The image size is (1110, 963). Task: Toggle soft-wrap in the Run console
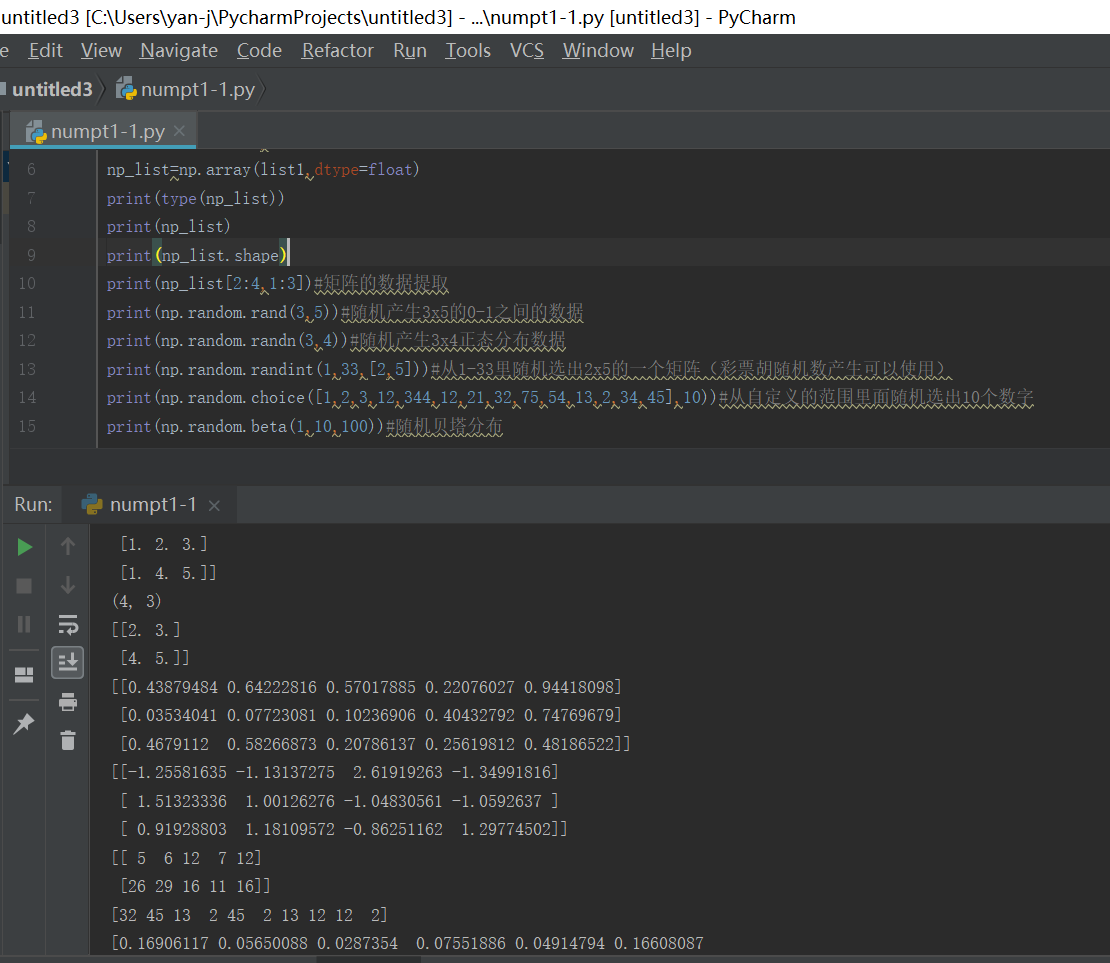(x=67, y=624)
